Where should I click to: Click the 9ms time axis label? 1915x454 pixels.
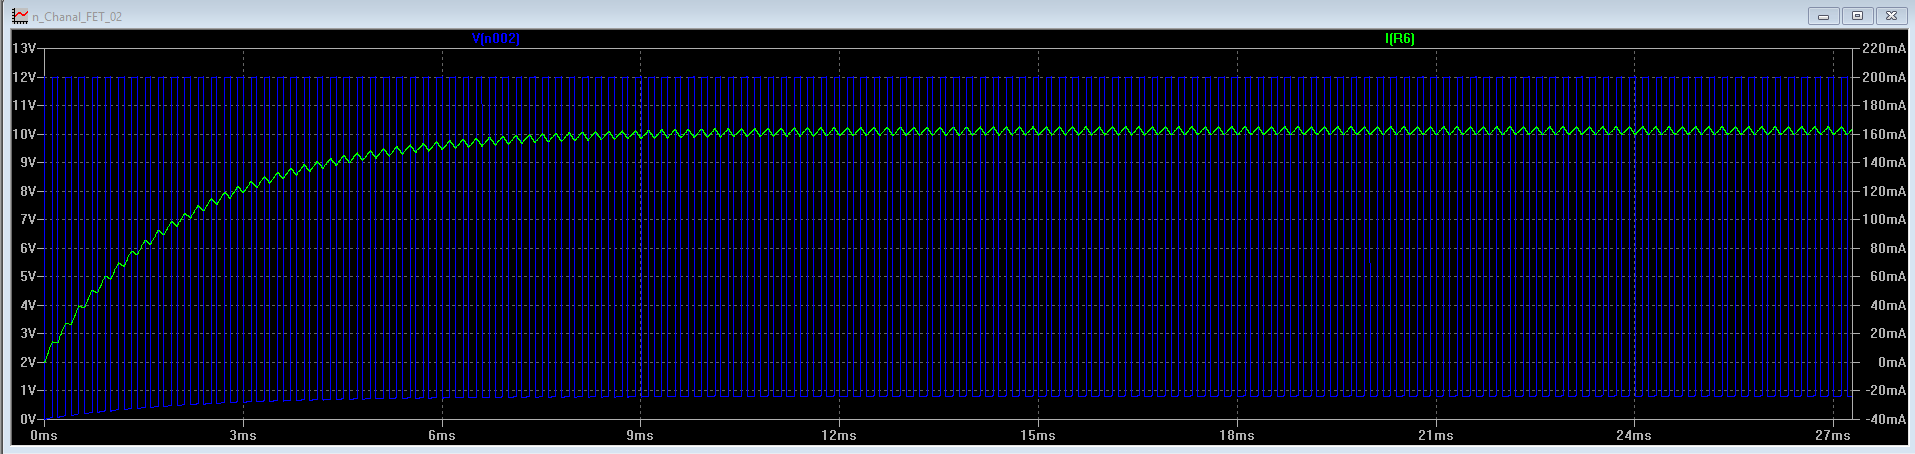[640, 435]
